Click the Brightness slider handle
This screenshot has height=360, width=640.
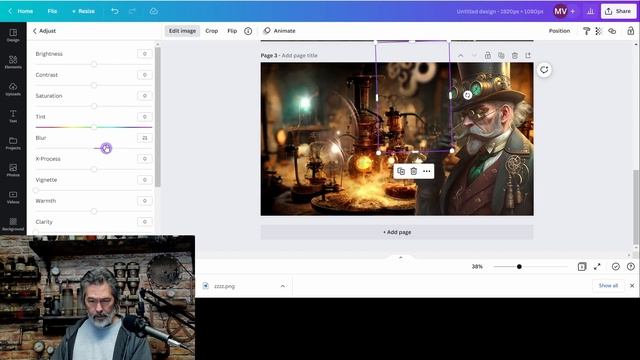pyautogui.click(x=94, y=64)
